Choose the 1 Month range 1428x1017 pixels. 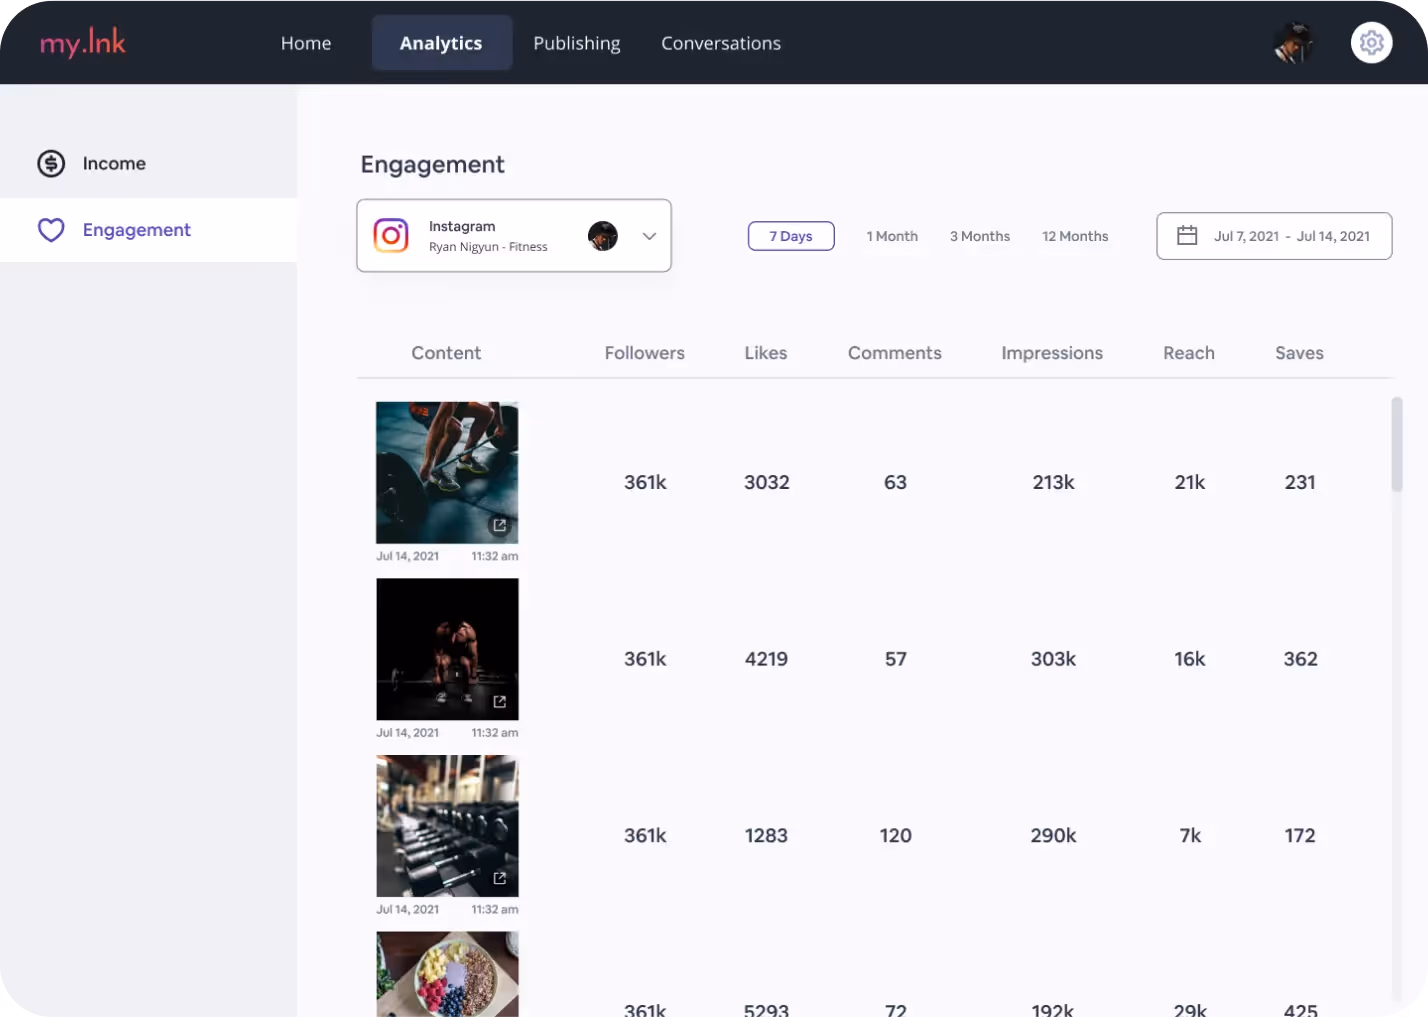892,236
